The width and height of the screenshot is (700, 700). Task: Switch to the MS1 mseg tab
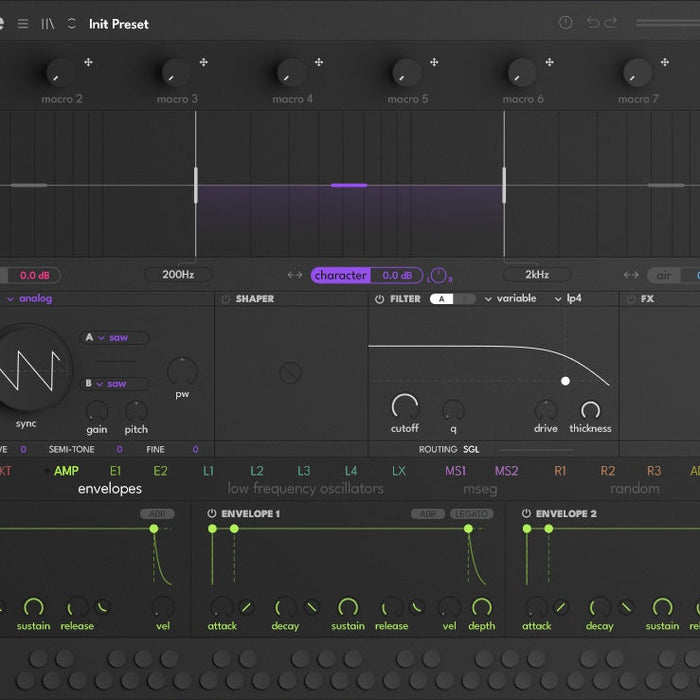point(455,471)
